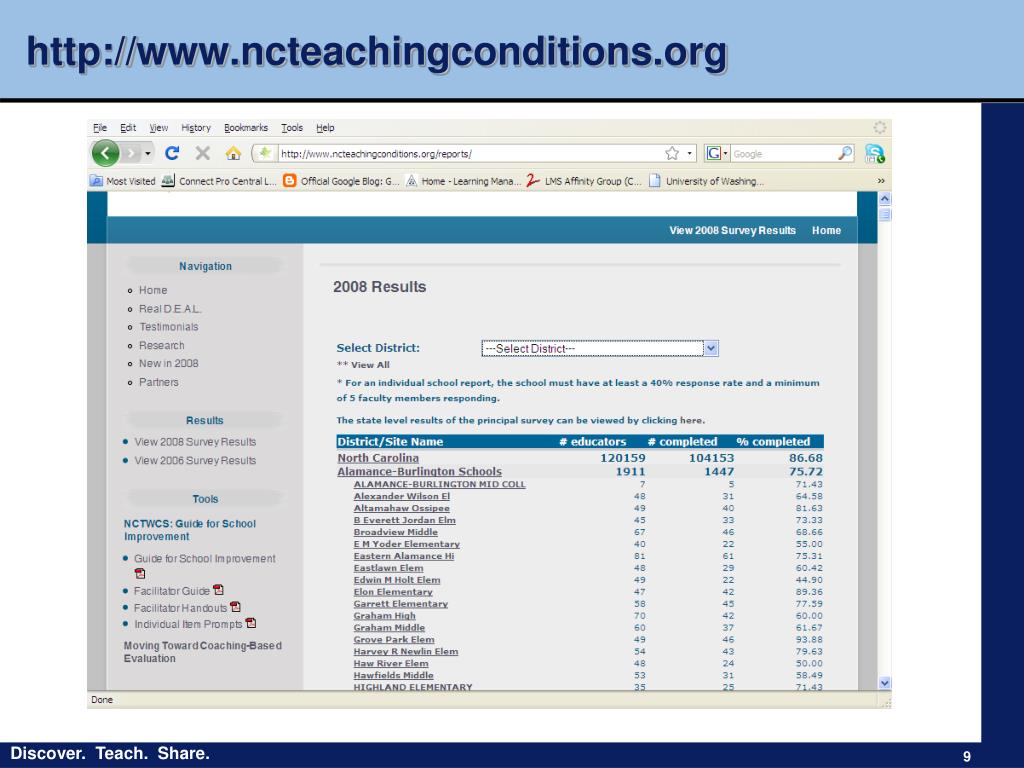Click Testimonials in Navigation sidebar
The image size is (1024, 768).
[x=168, y=327]
